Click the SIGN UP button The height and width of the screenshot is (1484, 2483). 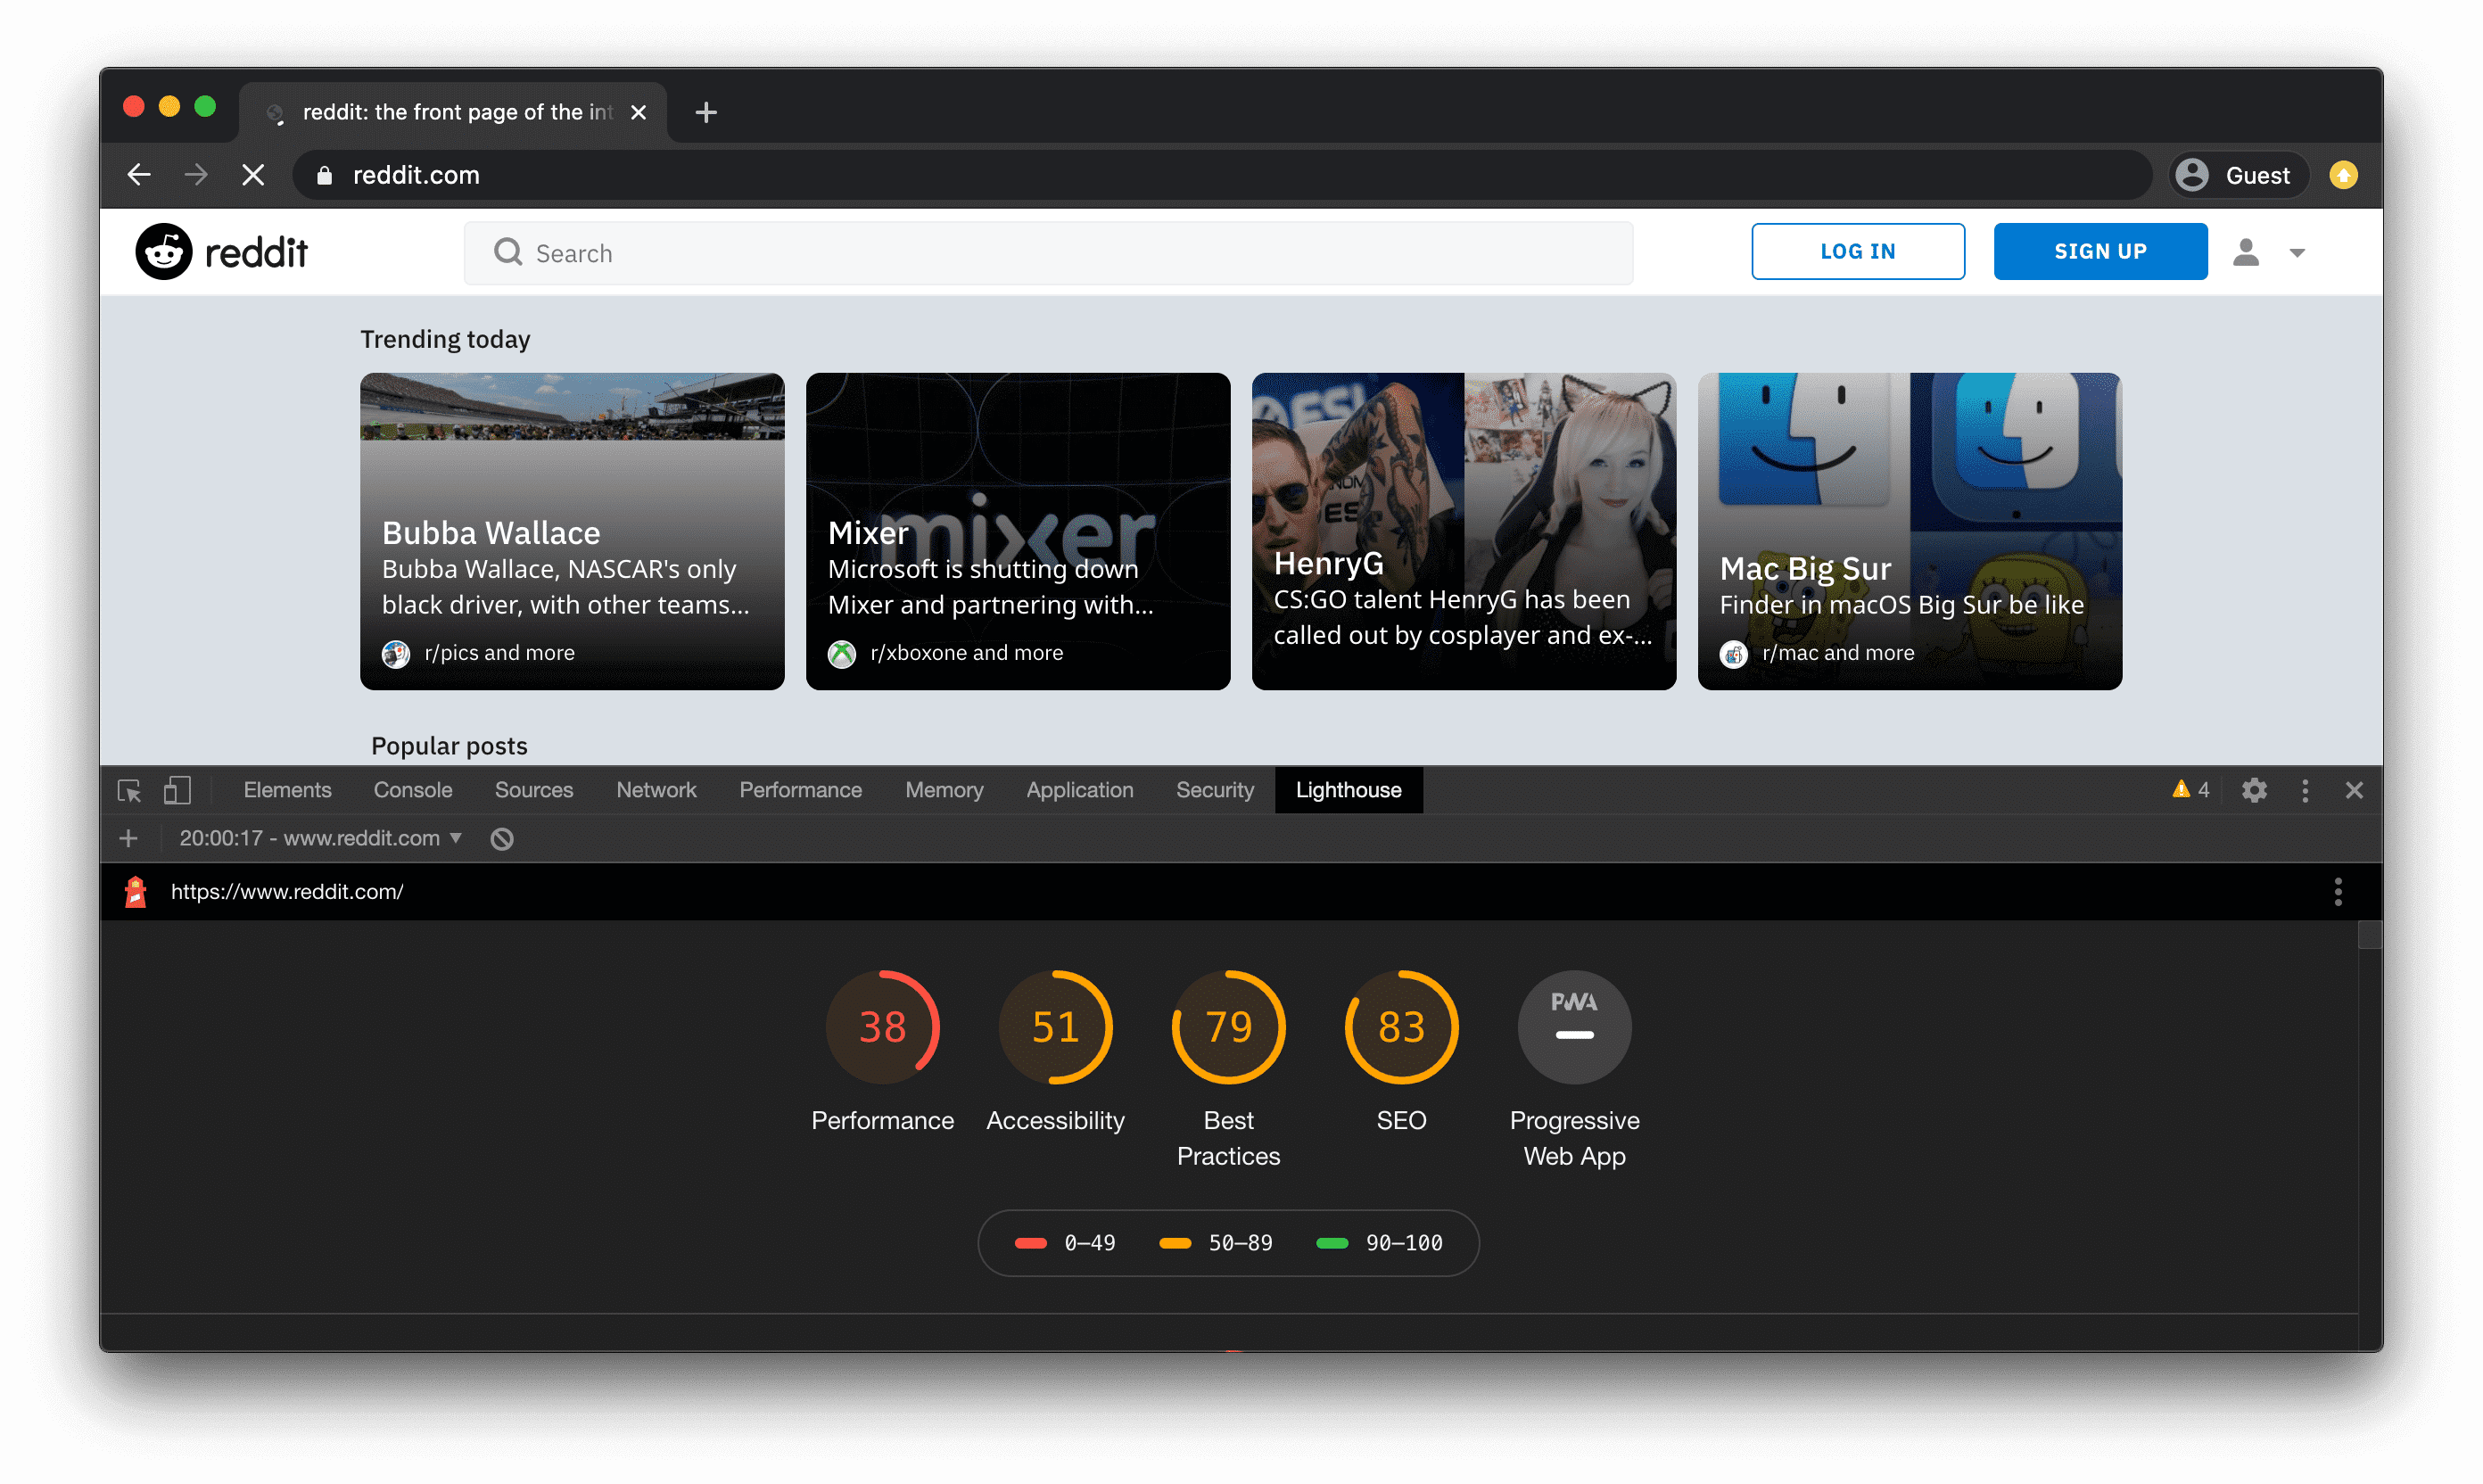(2099, 251)
